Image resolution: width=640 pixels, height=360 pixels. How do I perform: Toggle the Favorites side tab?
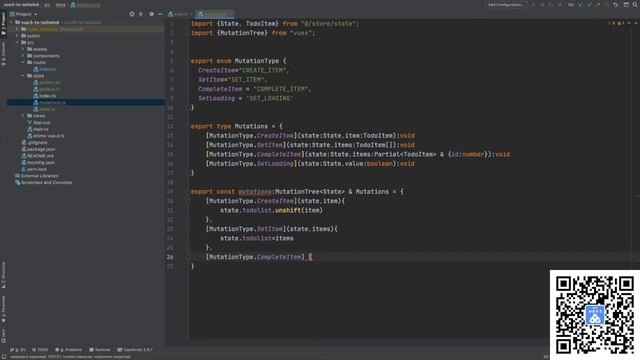4,309
